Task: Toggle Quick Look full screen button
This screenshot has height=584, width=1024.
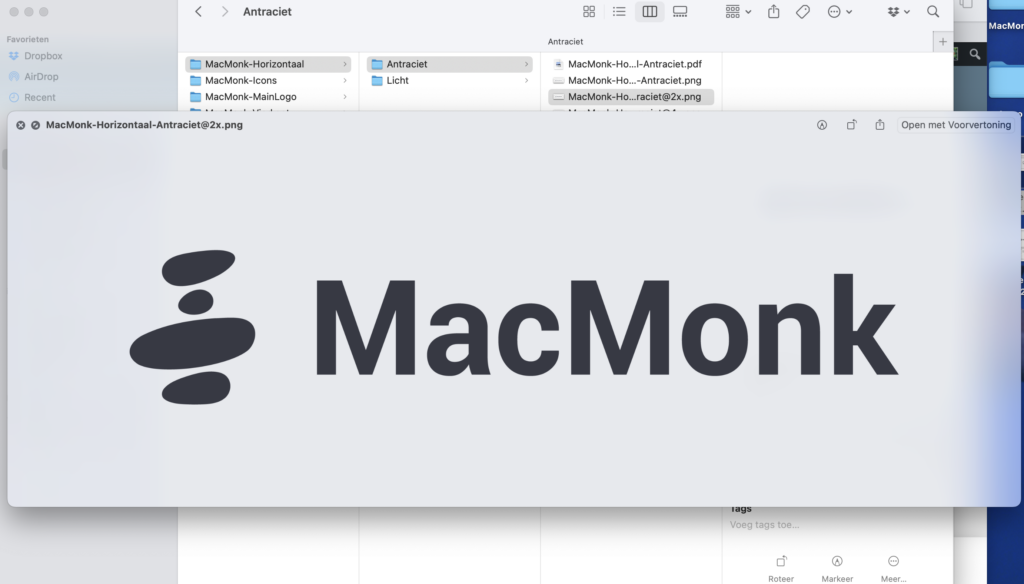Action: click(x=35, y=125)
